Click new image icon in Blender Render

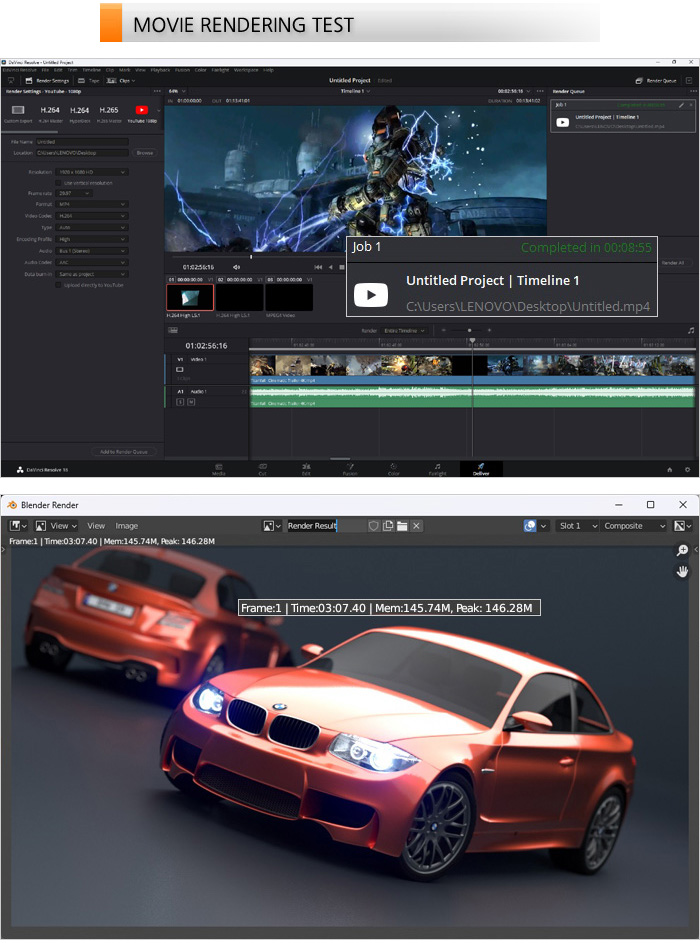point(388,526)
